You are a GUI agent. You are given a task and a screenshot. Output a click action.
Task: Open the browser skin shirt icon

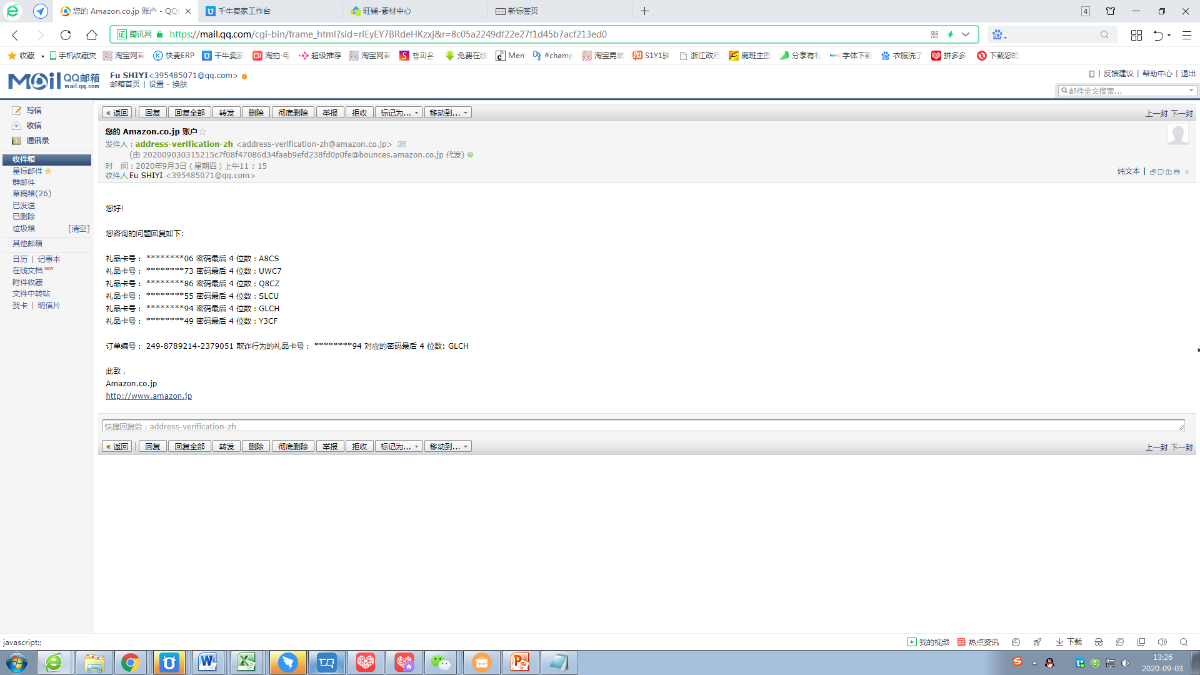[x=1110, y=11]
